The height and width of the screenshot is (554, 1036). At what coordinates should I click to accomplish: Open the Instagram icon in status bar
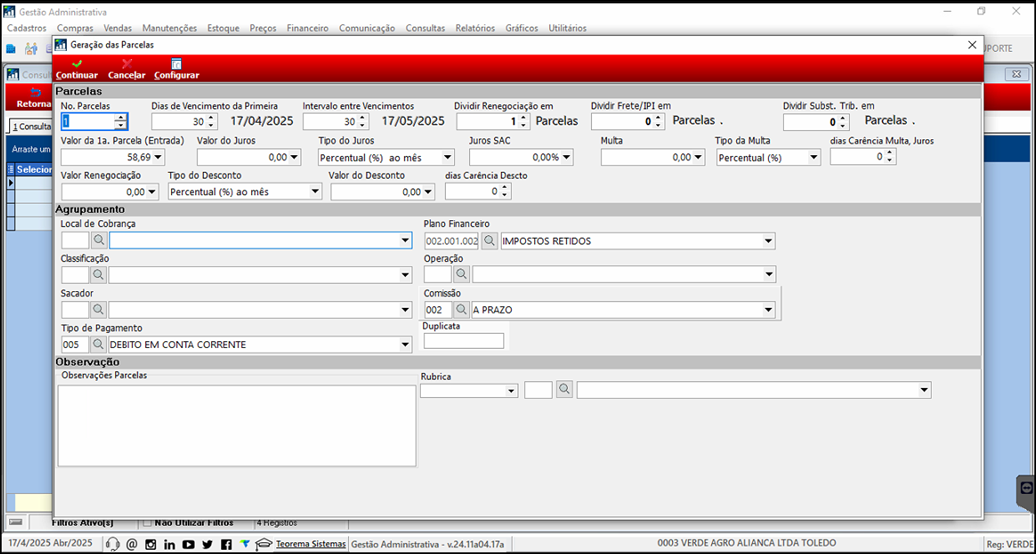150,544
